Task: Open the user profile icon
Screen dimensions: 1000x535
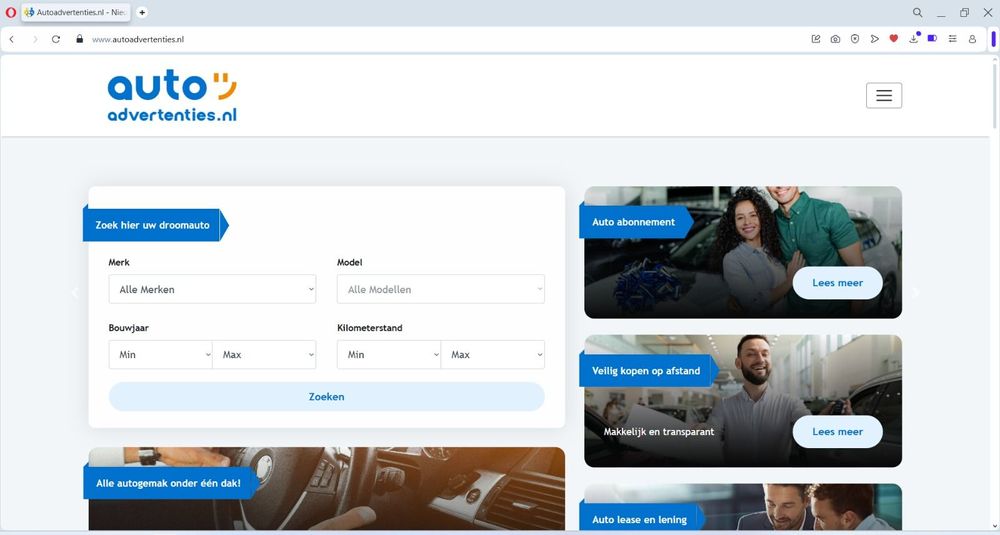Action: click(972, 39)
